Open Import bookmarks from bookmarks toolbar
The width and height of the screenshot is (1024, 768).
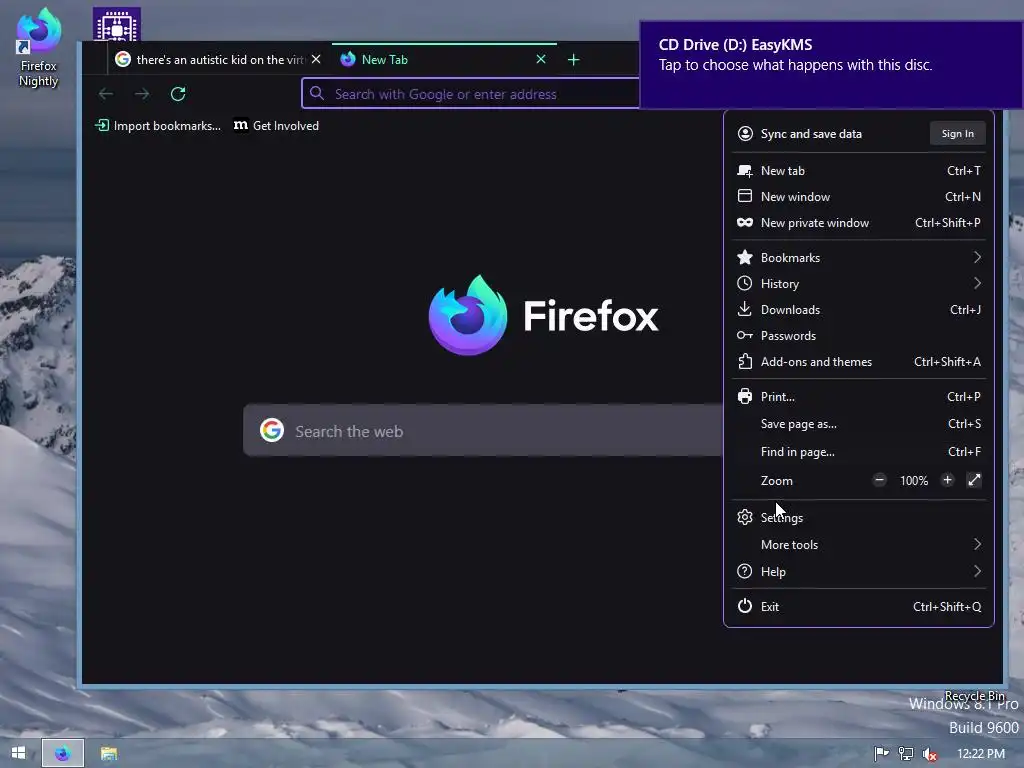[158, 125]
